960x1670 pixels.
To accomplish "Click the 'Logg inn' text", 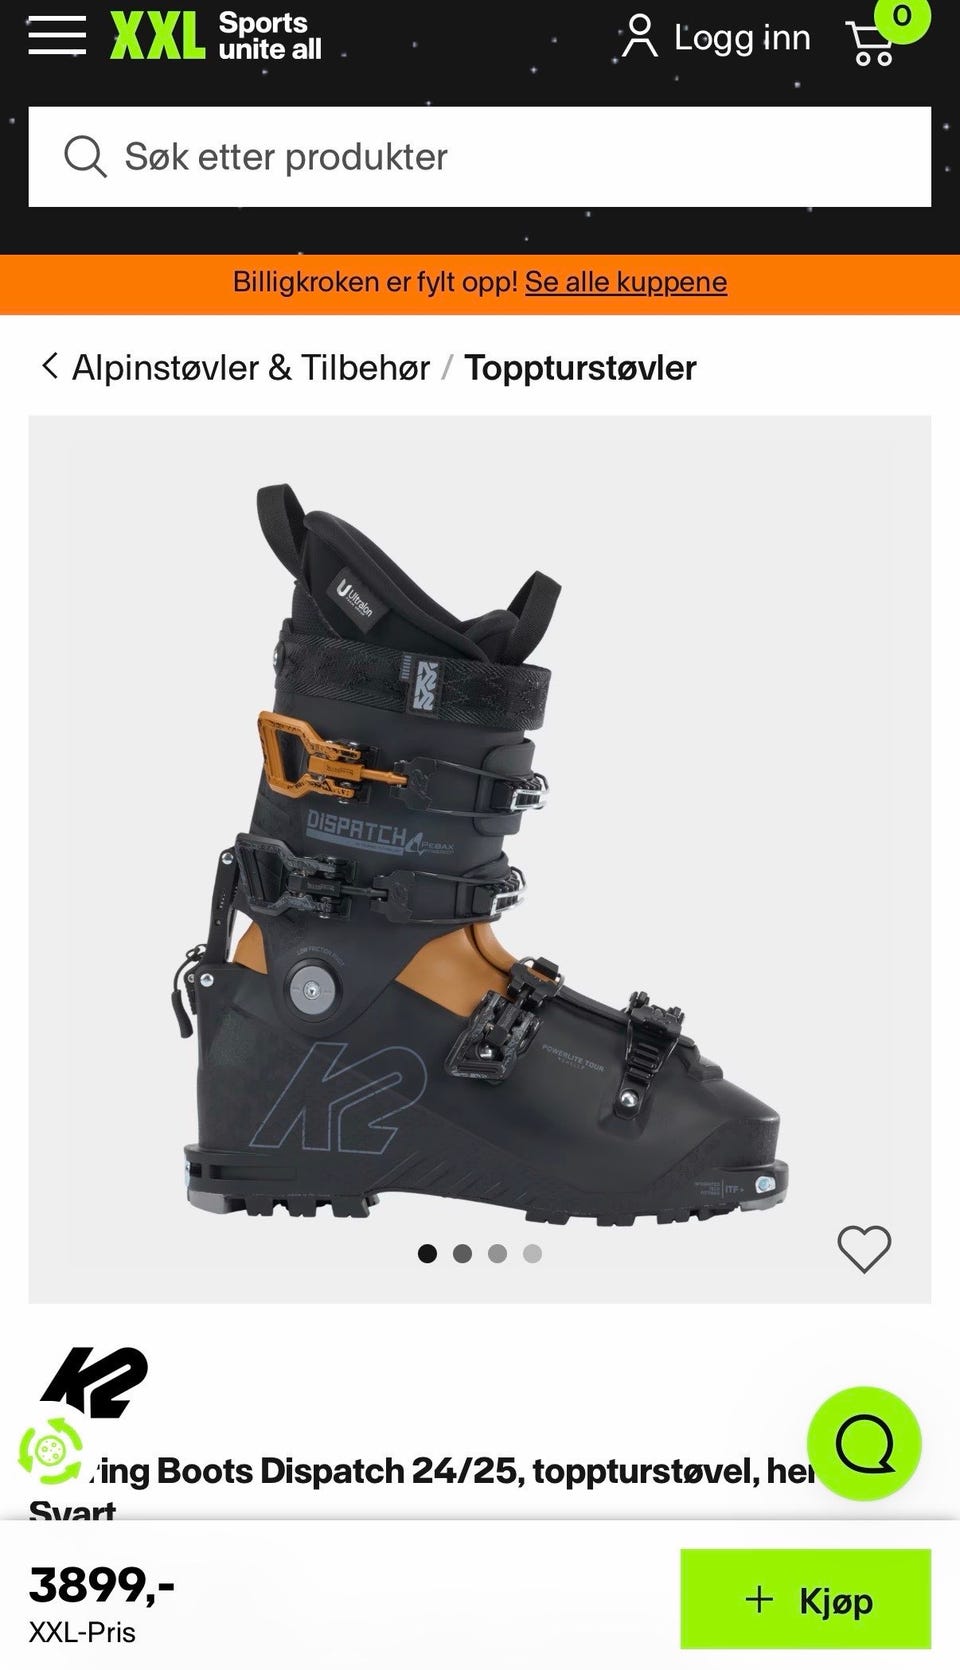I will tap(742, 38).
